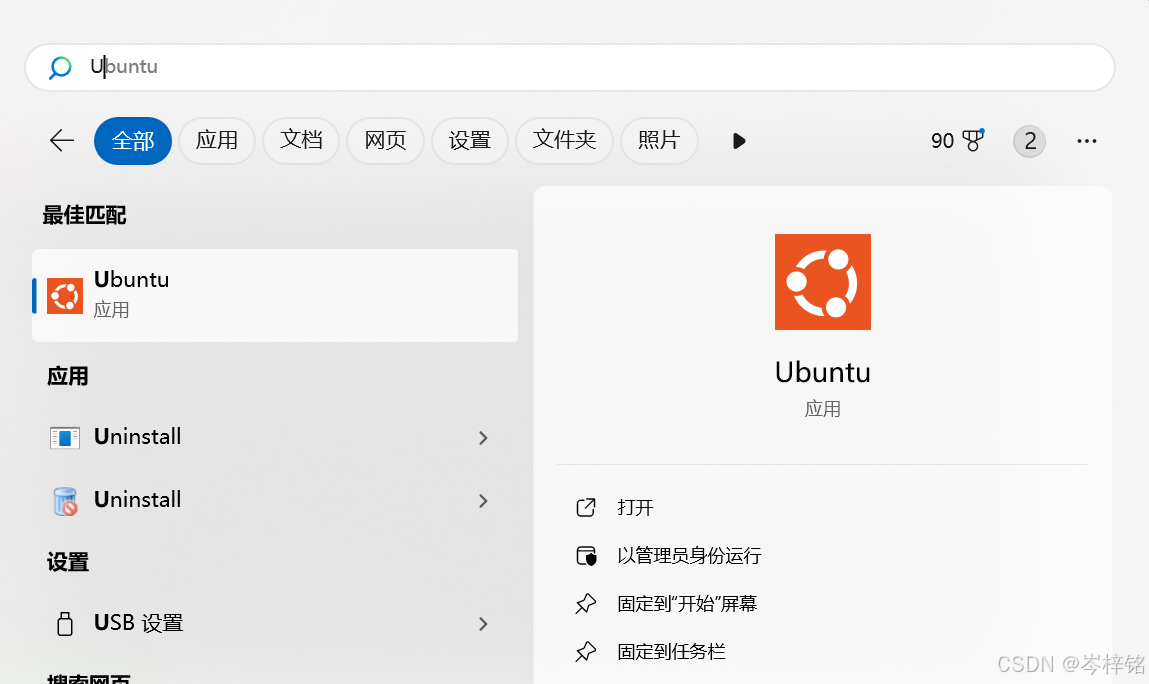Click 固定到"开始"屏幕
Viewport: 1149px width, 684px height.
click(x=687, y=603)
